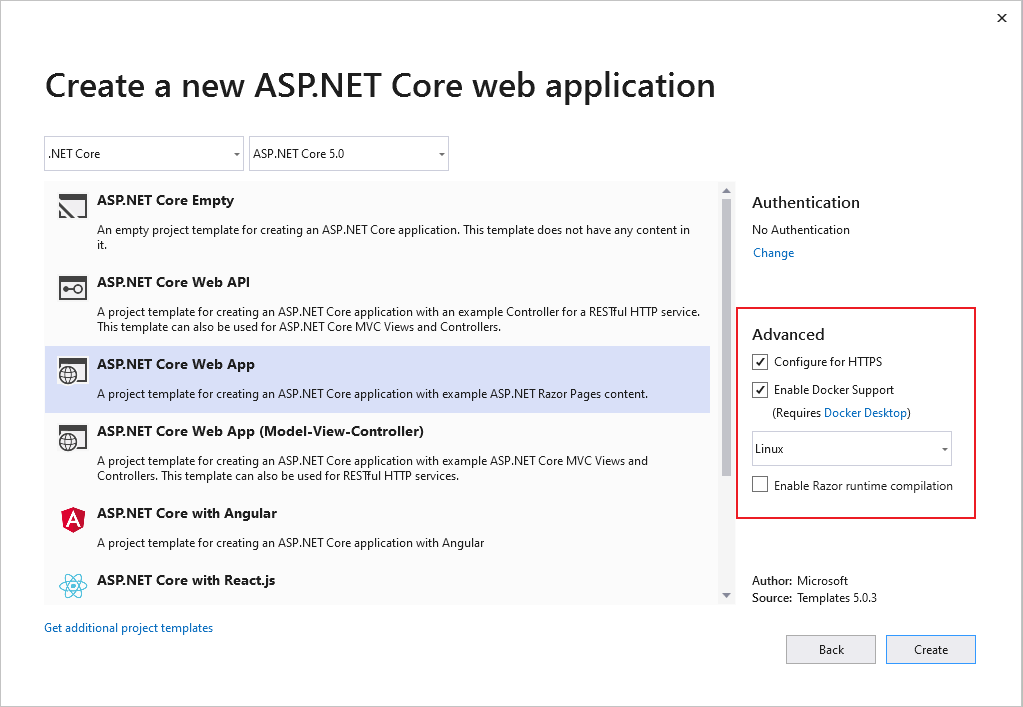Click the Create button

pos(930,649)
